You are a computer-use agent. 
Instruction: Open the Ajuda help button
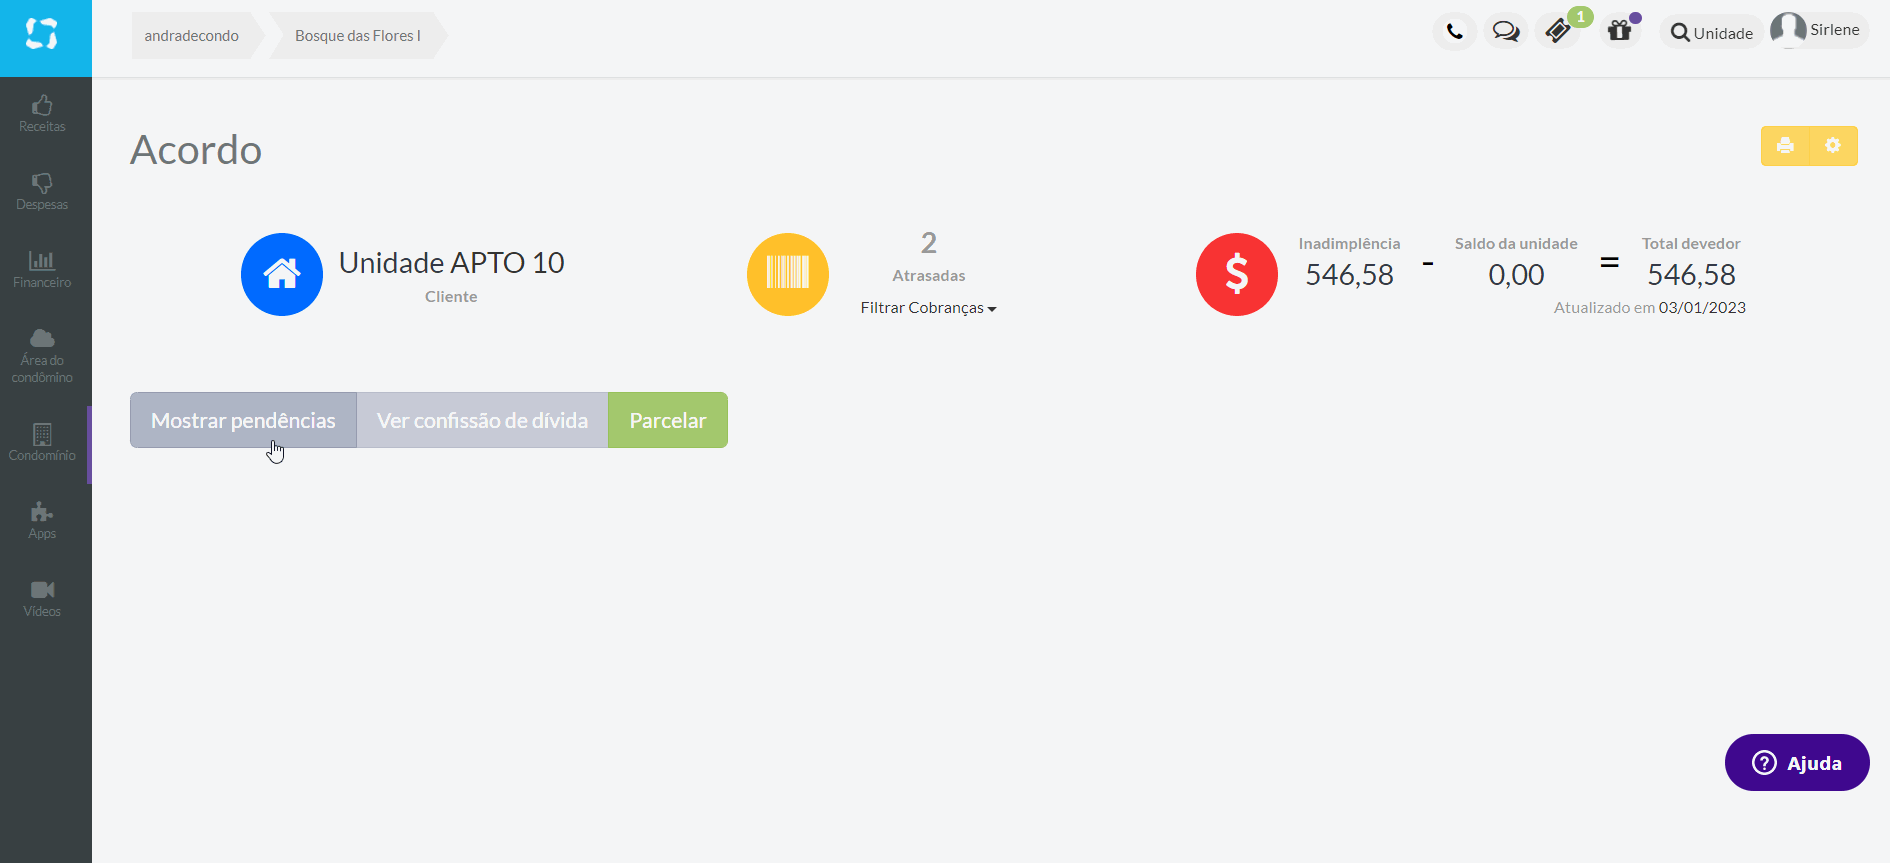(x=1797, y=763)
